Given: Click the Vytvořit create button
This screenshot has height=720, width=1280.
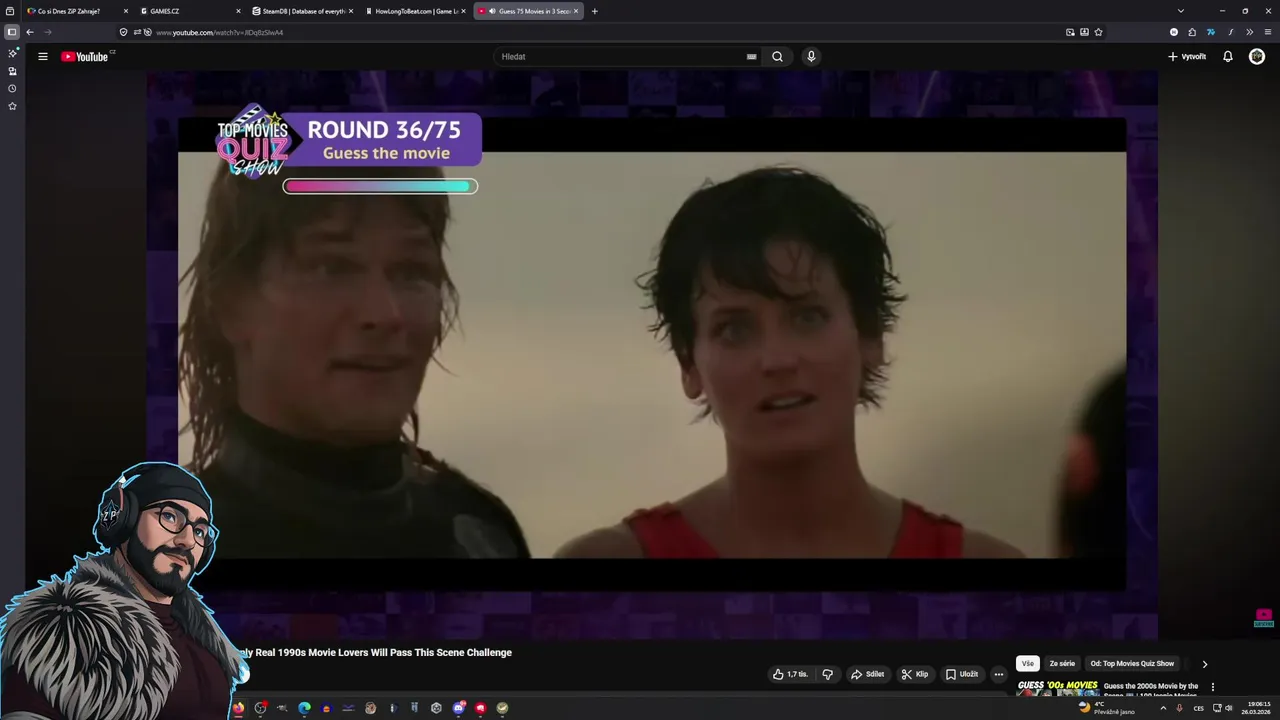Looking at the screenshot, I should click(x=1187, y=56).
